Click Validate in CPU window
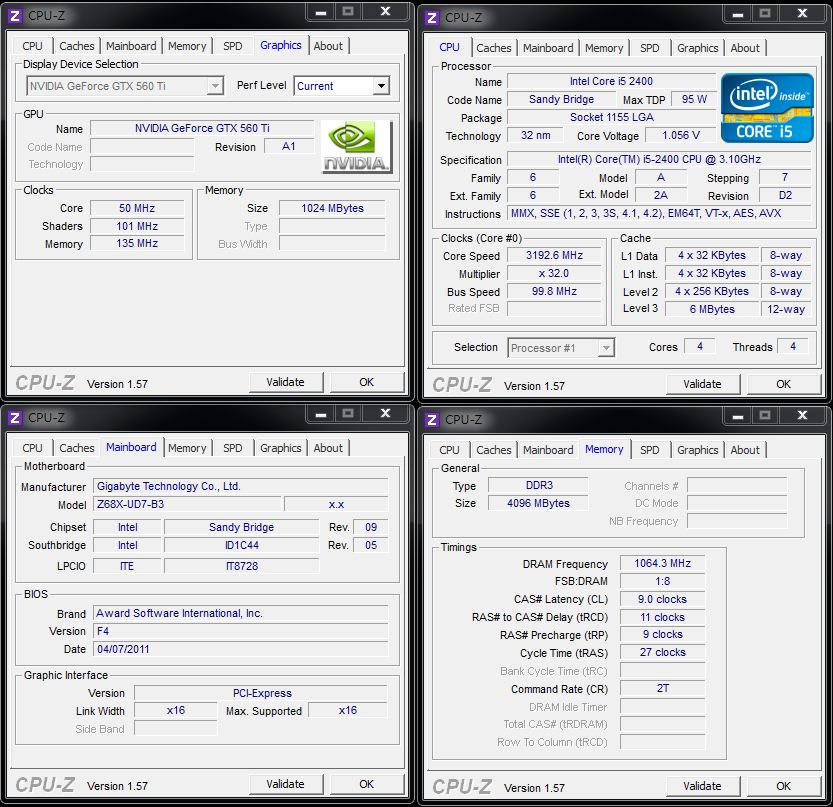This screenshot has width=833, height=807. pos(702,384)
